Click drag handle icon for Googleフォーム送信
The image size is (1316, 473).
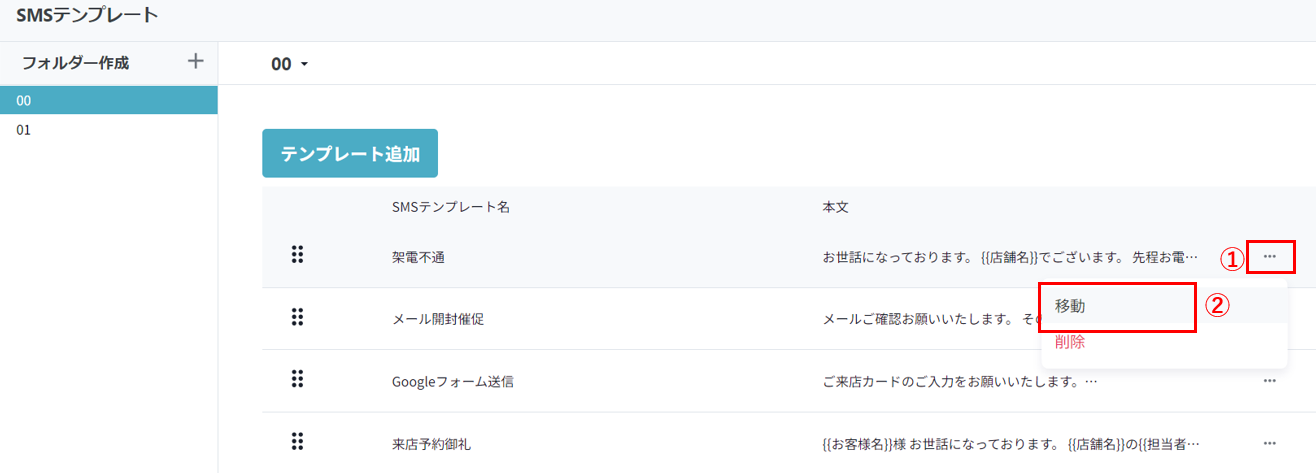point(297,379)
